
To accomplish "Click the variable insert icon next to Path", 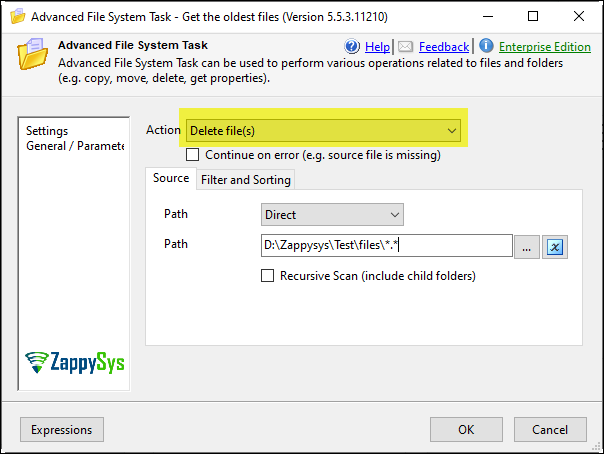I will pos(555,246).
